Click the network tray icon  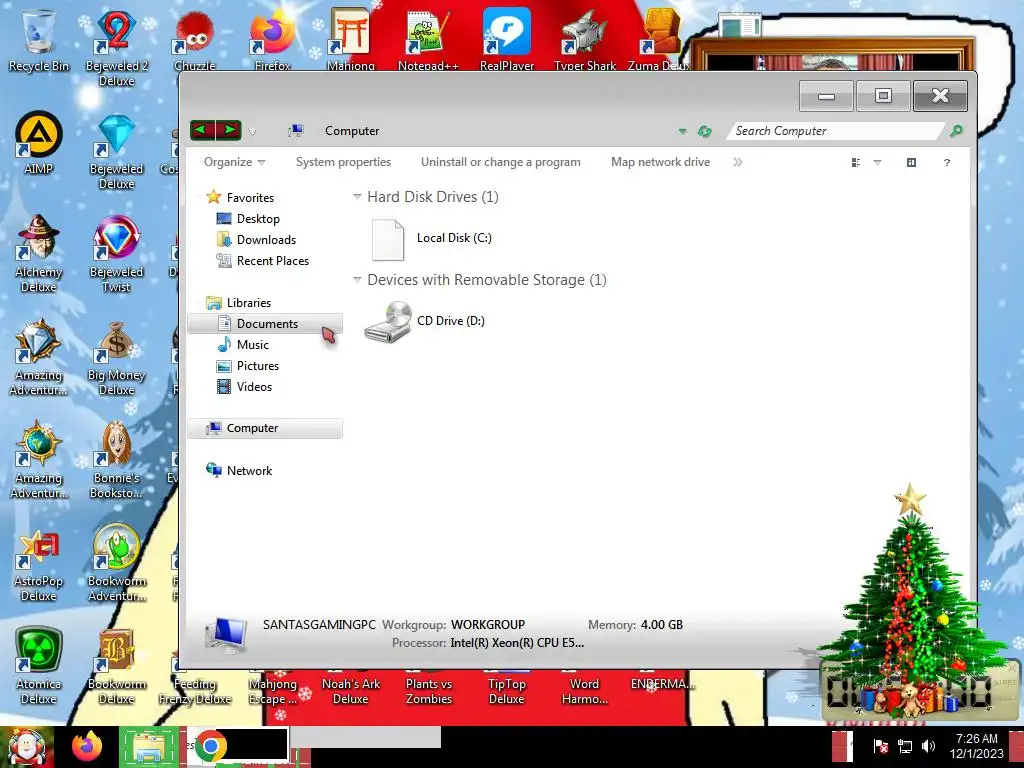[905, 746]
